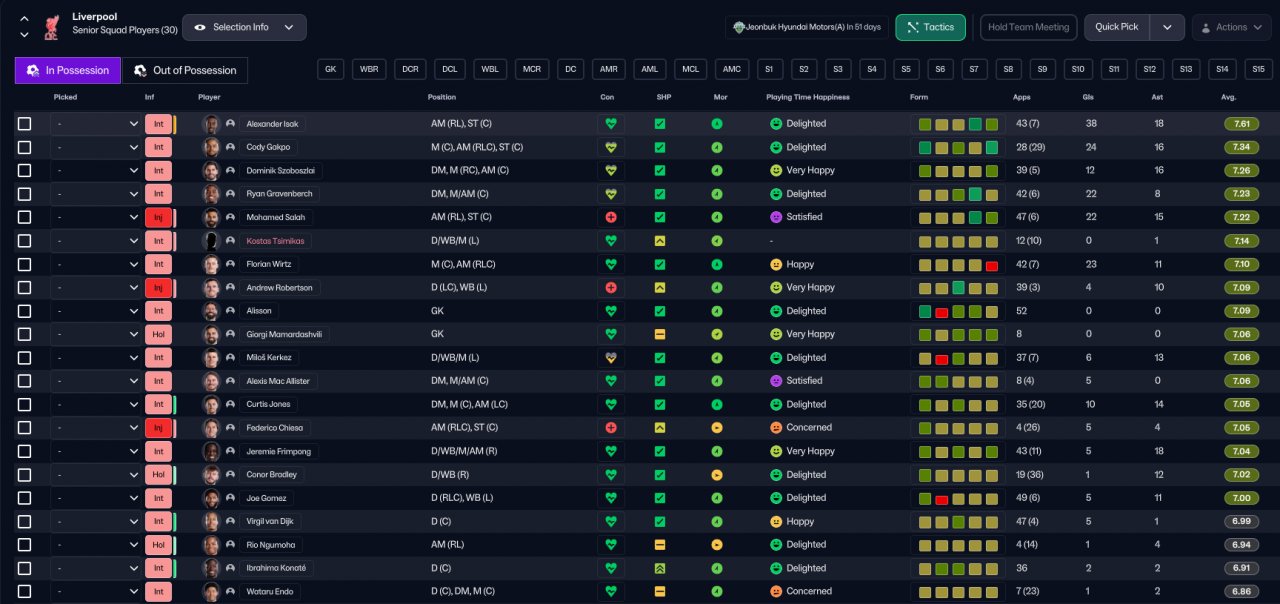The image size is (1280, 604).
Task: Switch to the Out of Possession tab
Action: tap(185, 70)
